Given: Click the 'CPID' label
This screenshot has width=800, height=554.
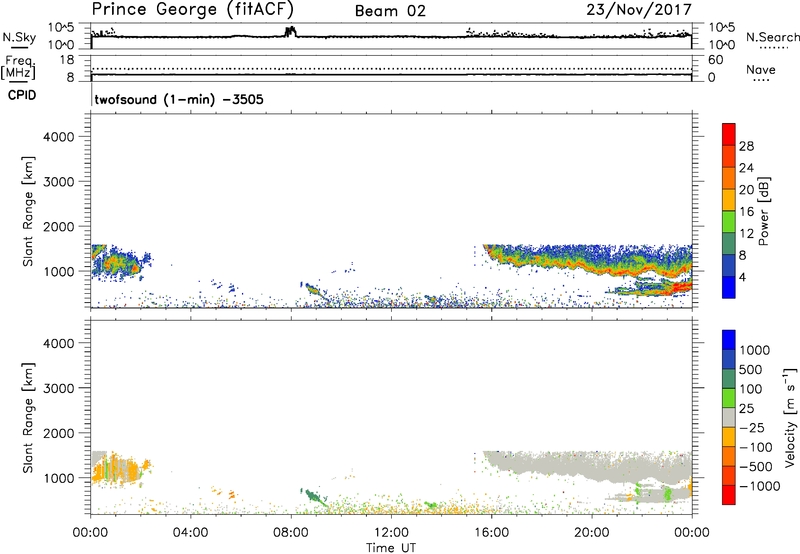Looking at the screenshot, I should coord(21,95).
